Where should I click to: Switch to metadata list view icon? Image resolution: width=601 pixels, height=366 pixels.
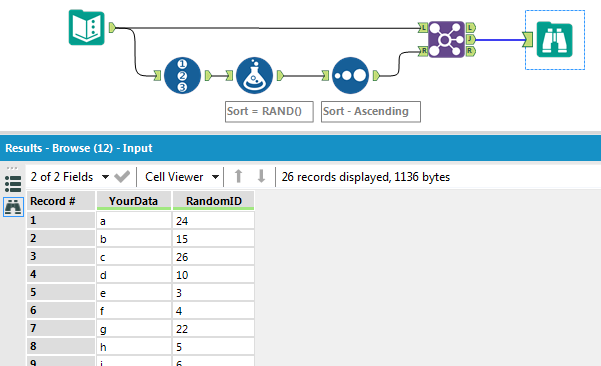(x=13, y=184)
